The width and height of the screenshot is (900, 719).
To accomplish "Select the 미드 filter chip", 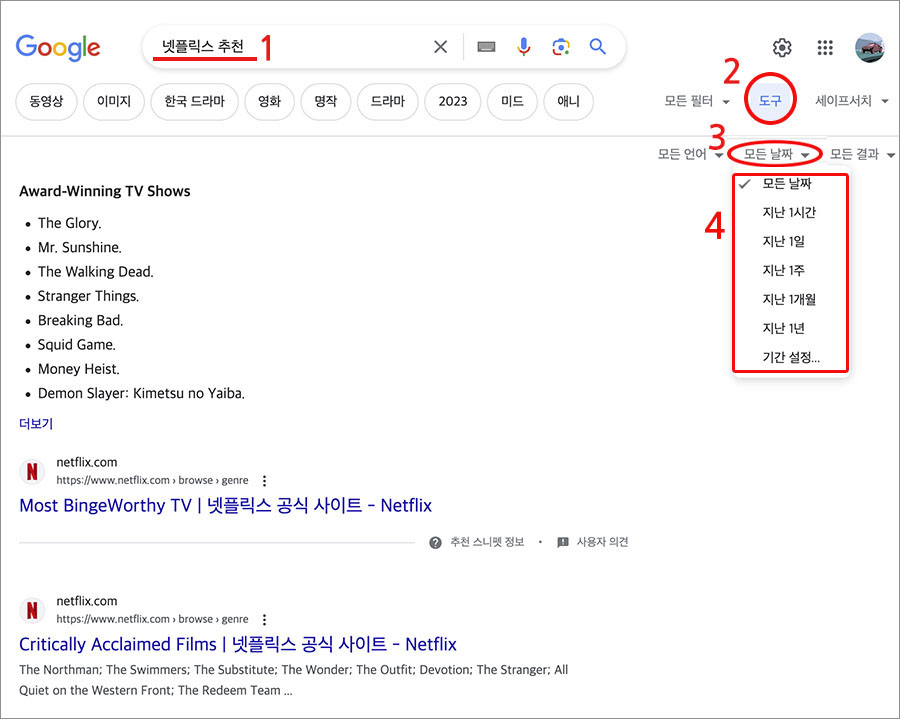I will pos(512,102).
